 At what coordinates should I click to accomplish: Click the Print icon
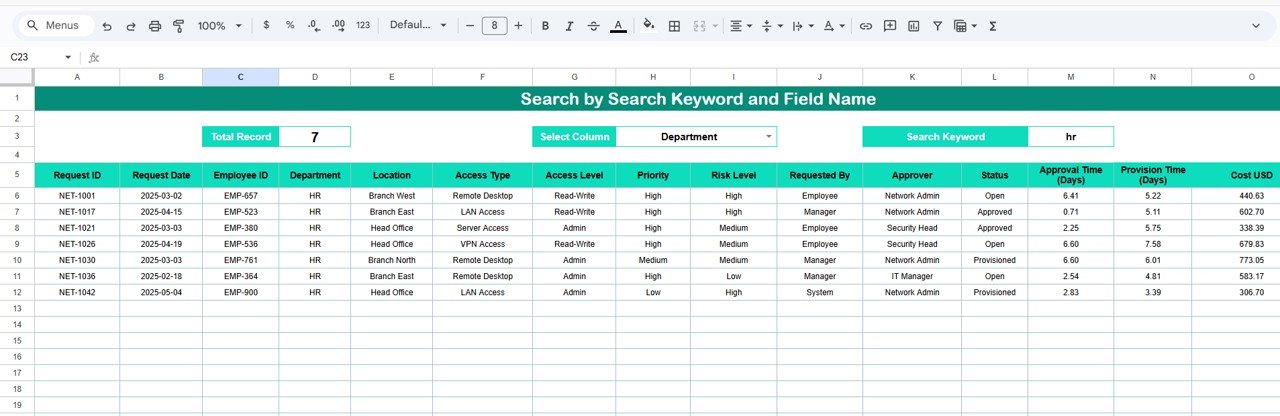155,26
